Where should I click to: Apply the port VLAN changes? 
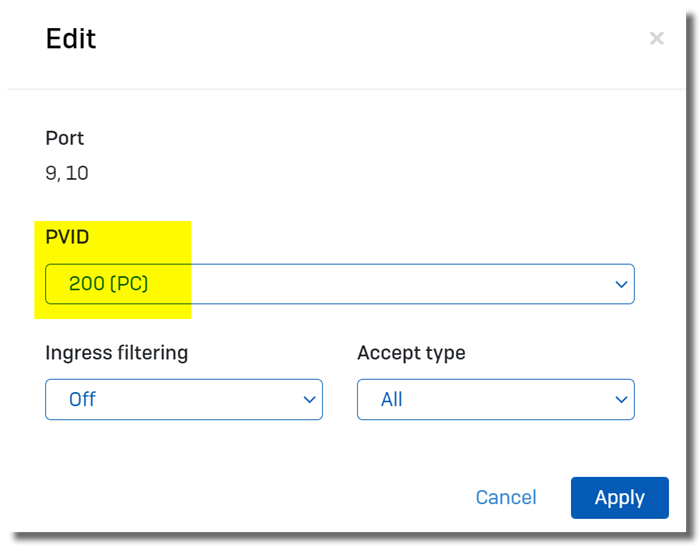[620, 498]
